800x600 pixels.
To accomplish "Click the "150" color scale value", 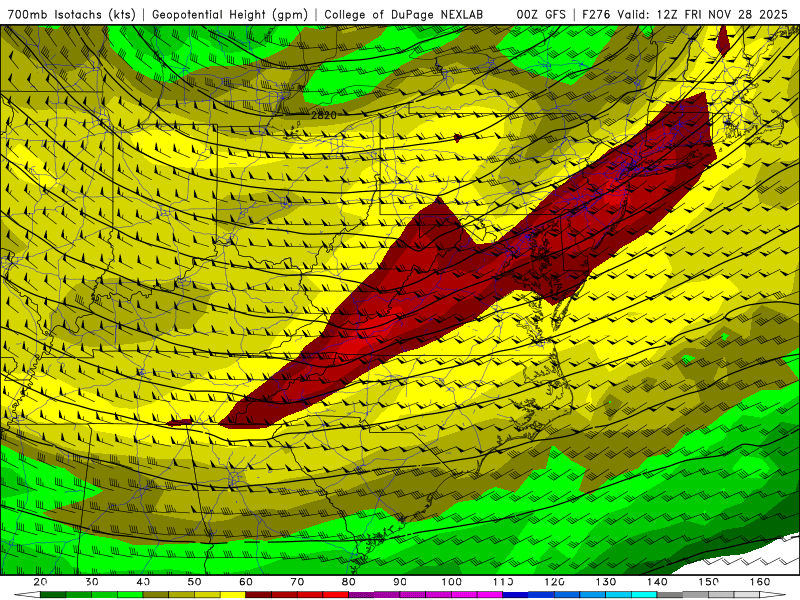I will 709,582.
